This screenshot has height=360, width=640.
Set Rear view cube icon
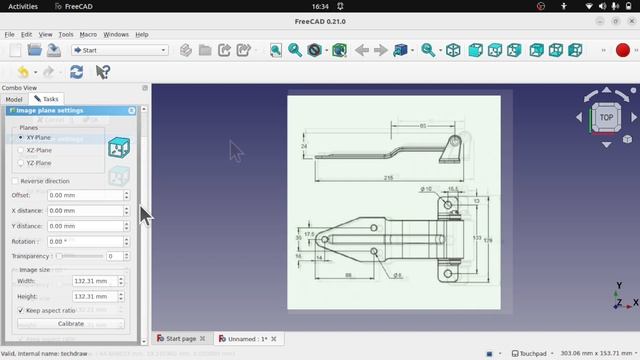(x=536, y=50)
